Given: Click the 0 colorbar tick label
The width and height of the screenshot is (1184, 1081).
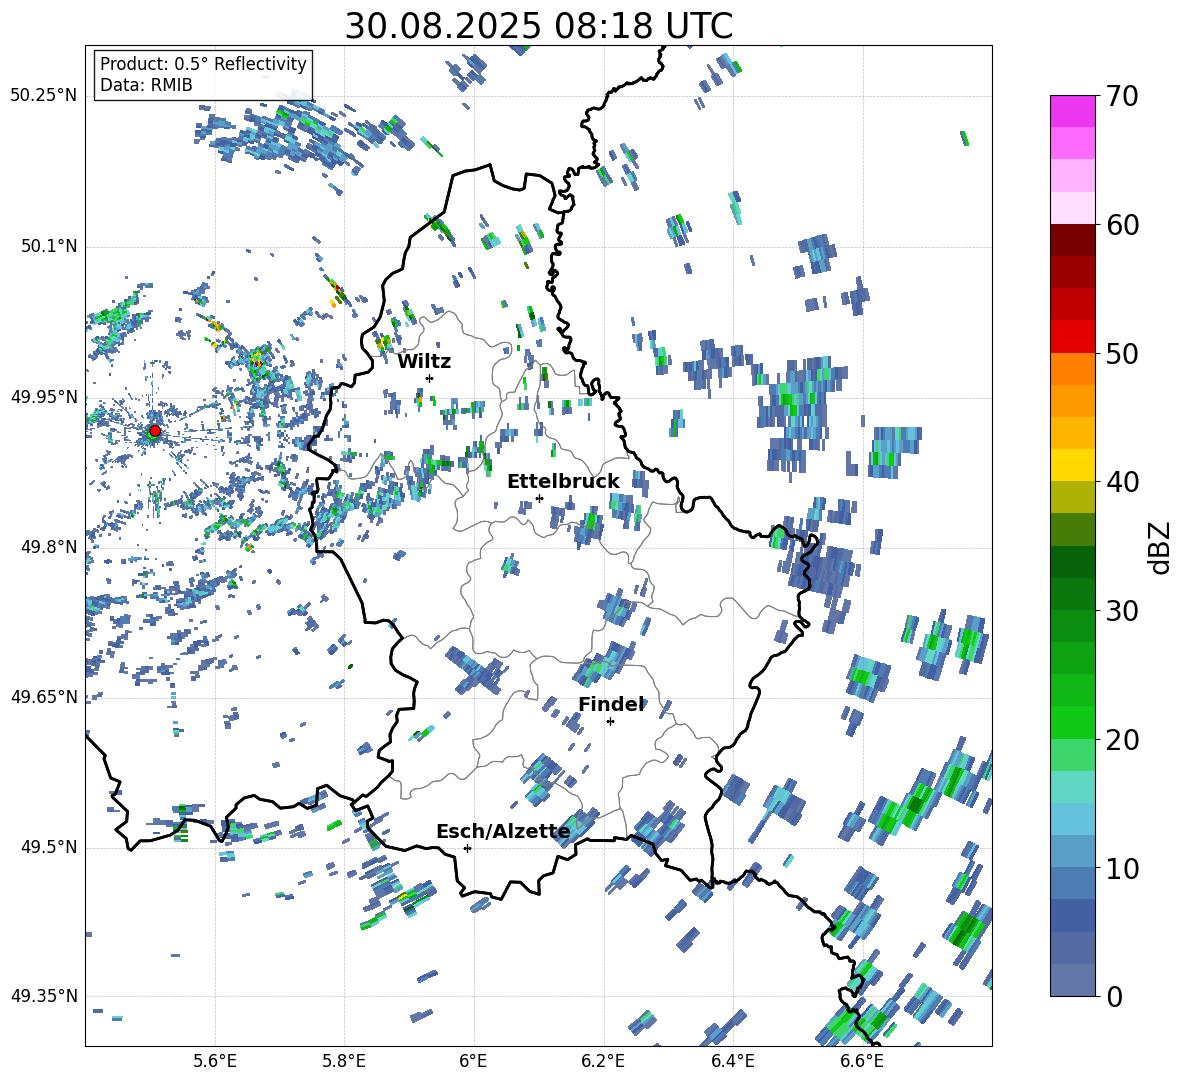Looking at the screenshot, I should click(1114, 996).
